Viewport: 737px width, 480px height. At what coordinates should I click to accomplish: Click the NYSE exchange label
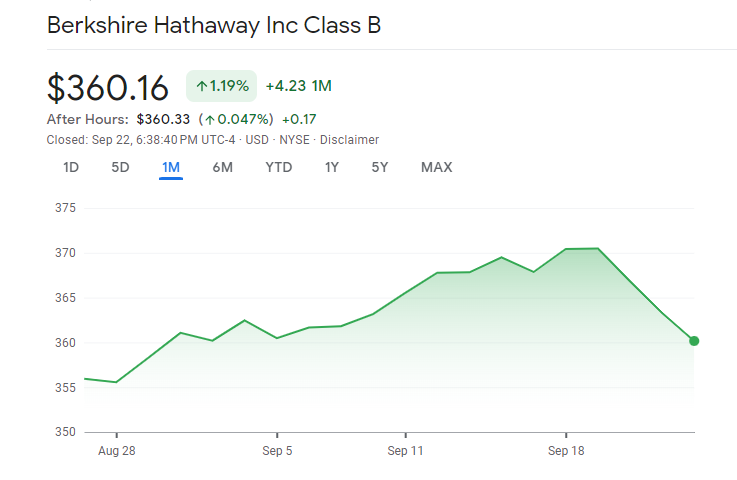click(x=295, y=140)
